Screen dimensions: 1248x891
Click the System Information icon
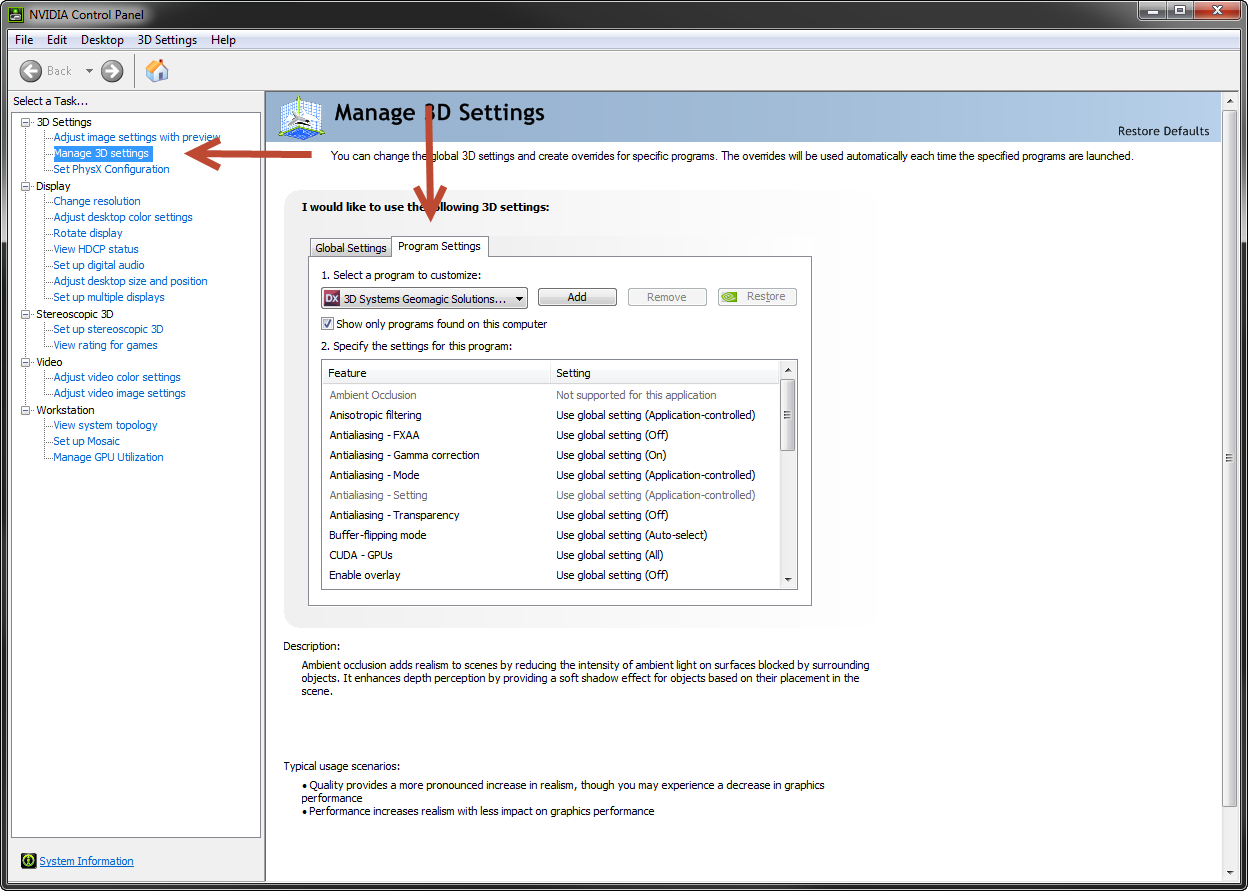[28, 861]
